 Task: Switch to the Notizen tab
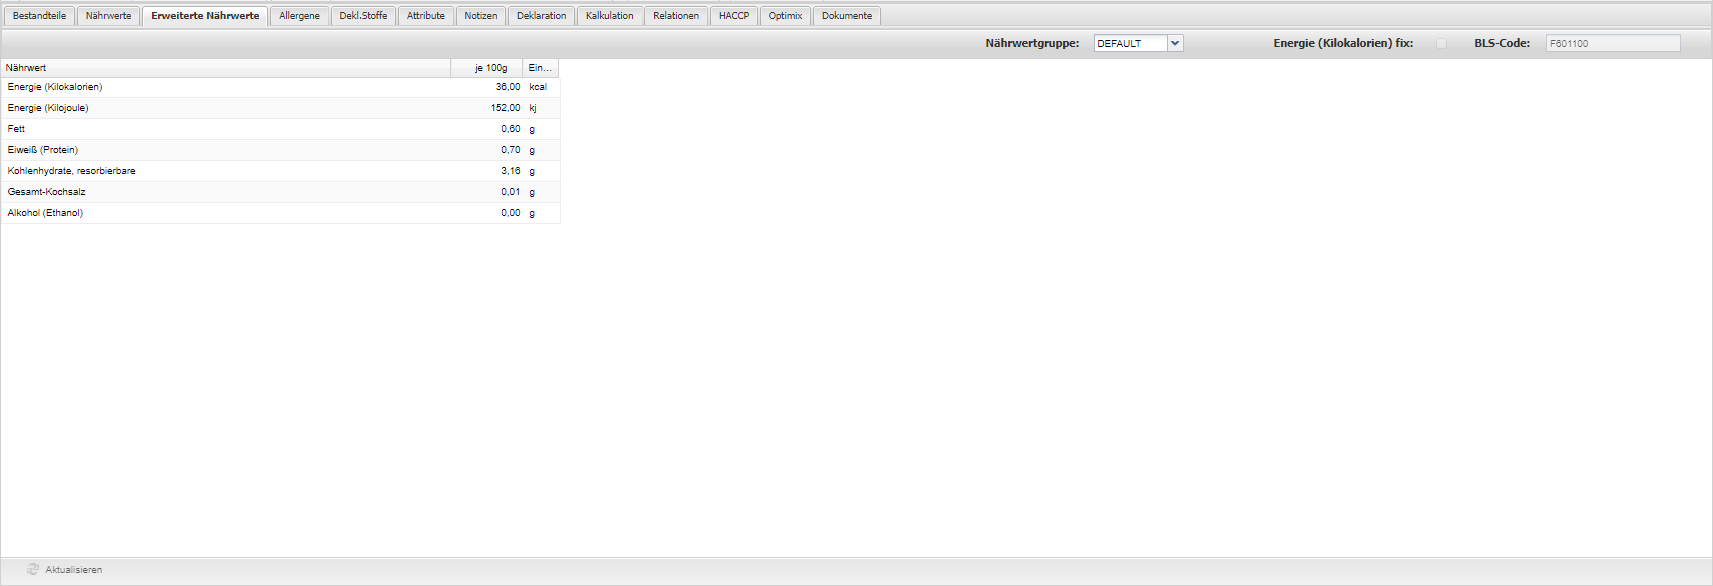pyautogui.click(x=481, y=16)
